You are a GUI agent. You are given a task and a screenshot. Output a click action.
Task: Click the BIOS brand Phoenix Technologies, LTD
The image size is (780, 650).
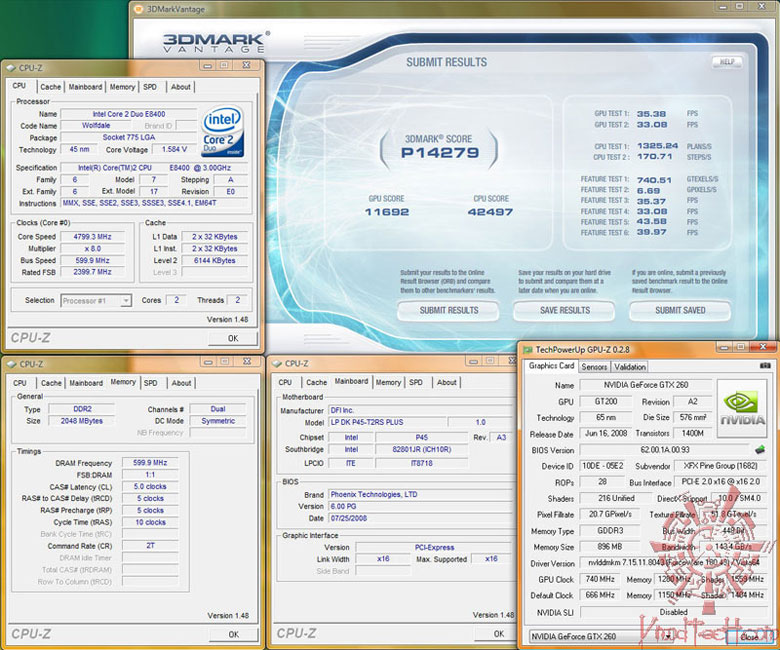(420, 494)
